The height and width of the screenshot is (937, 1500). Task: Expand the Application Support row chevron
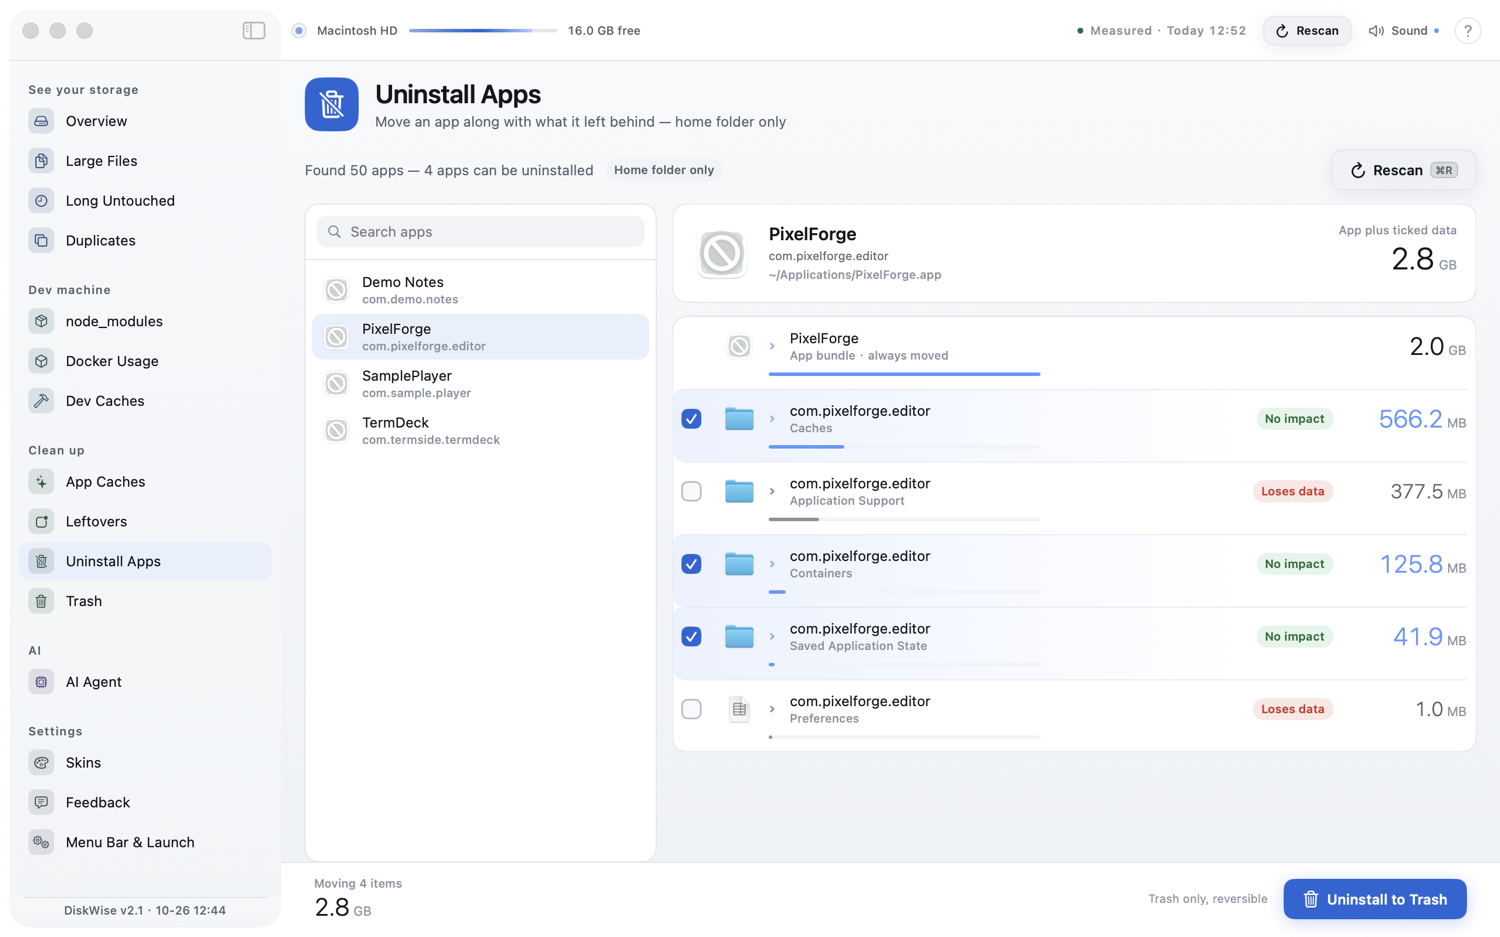point(772,492)
